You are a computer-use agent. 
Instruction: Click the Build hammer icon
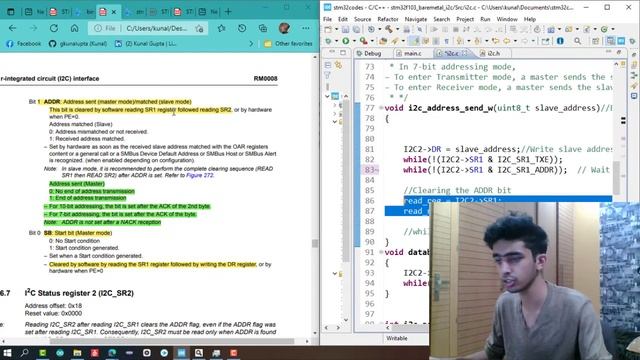point(389,29)
